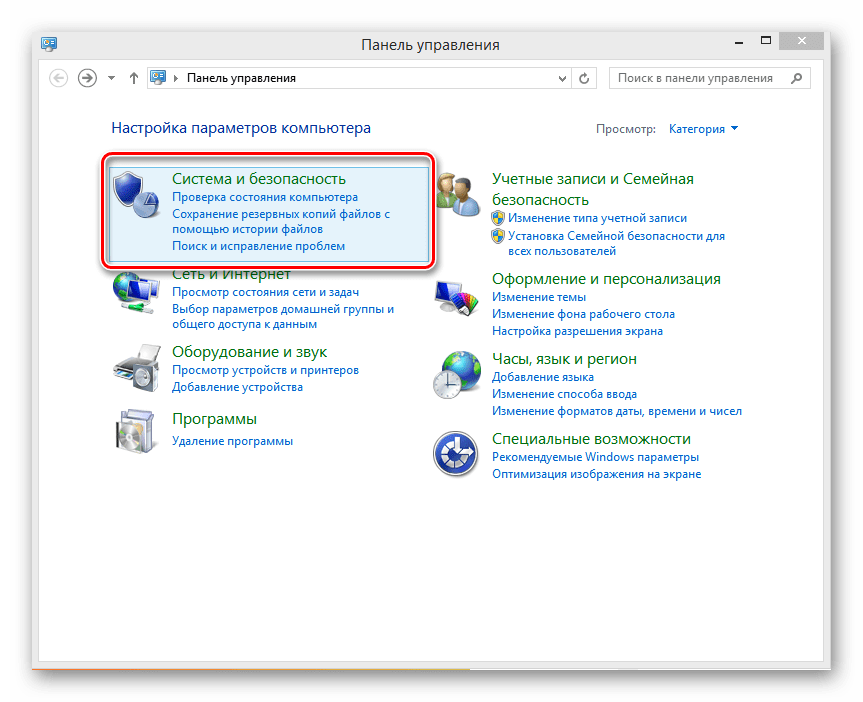
Task: Expand recent locations arrow beside forward button
Action: (x=111, y=78)
